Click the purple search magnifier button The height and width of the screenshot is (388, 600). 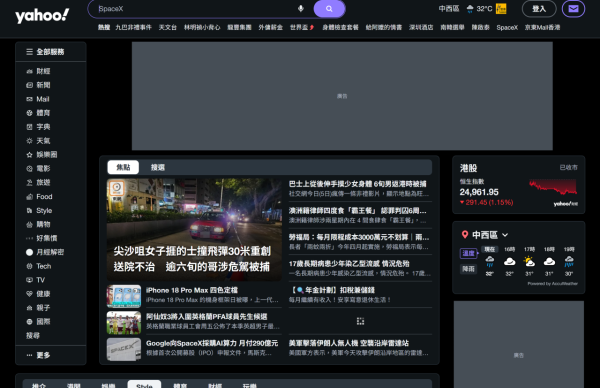(x=329, y=9)
